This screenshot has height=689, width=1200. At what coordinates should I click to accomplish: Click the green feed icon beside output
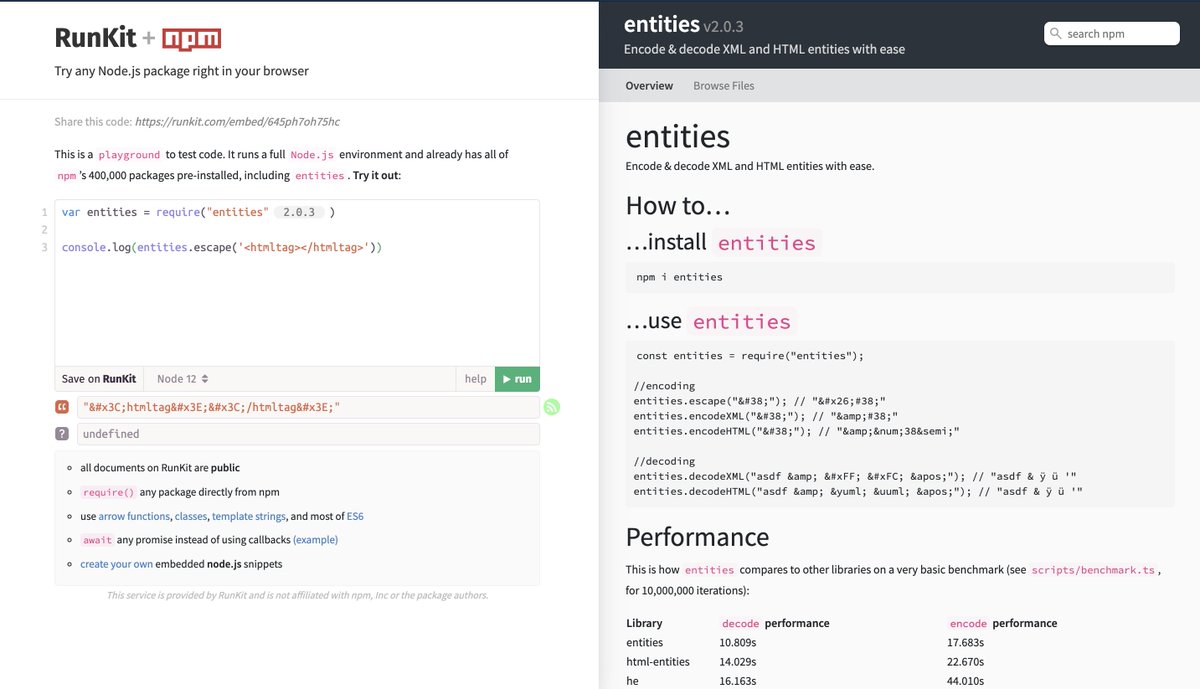tap(551, 407)
